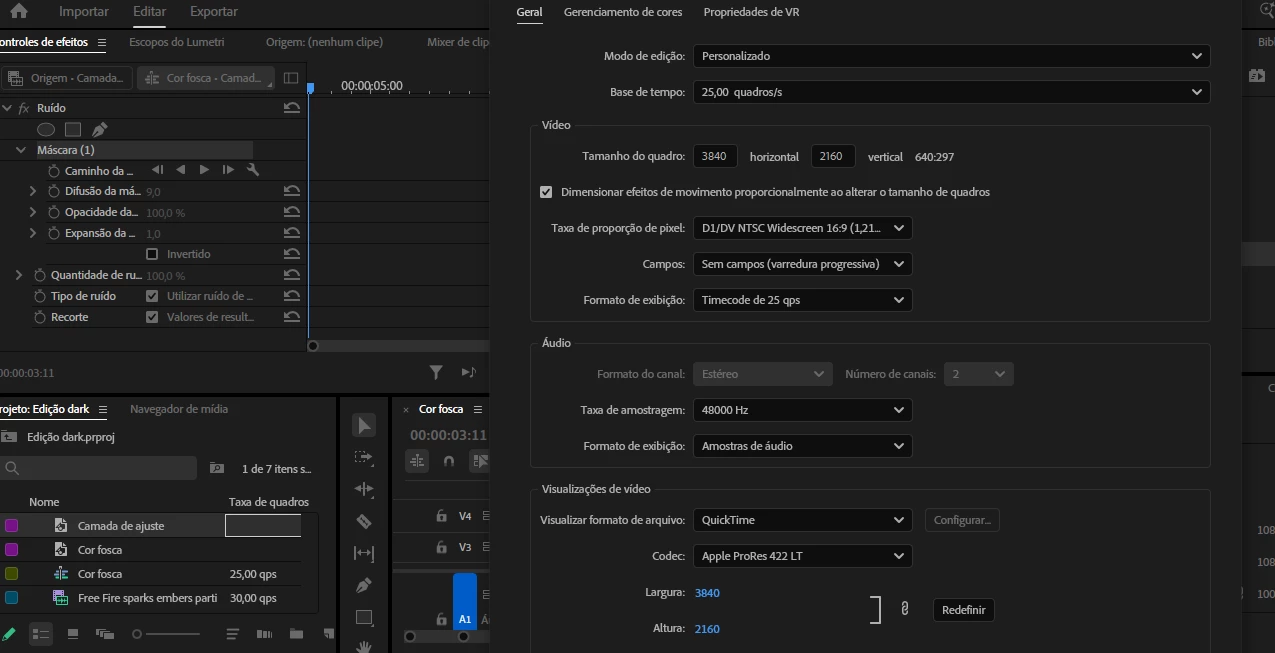This screenshot has width=1275, height=653.
Task: Adjust the project thumbnail zoom slider
Action: tap(167, 634)
